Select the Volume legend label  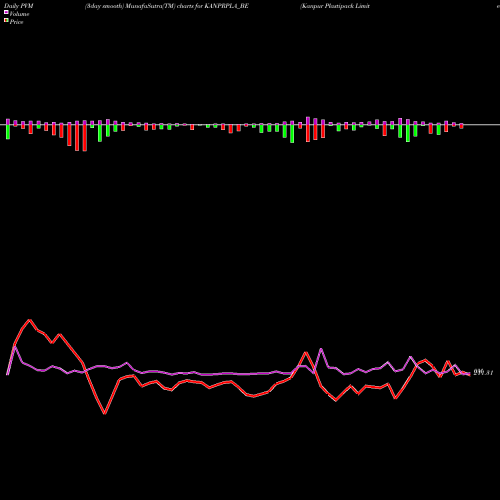tap(19, 14)
